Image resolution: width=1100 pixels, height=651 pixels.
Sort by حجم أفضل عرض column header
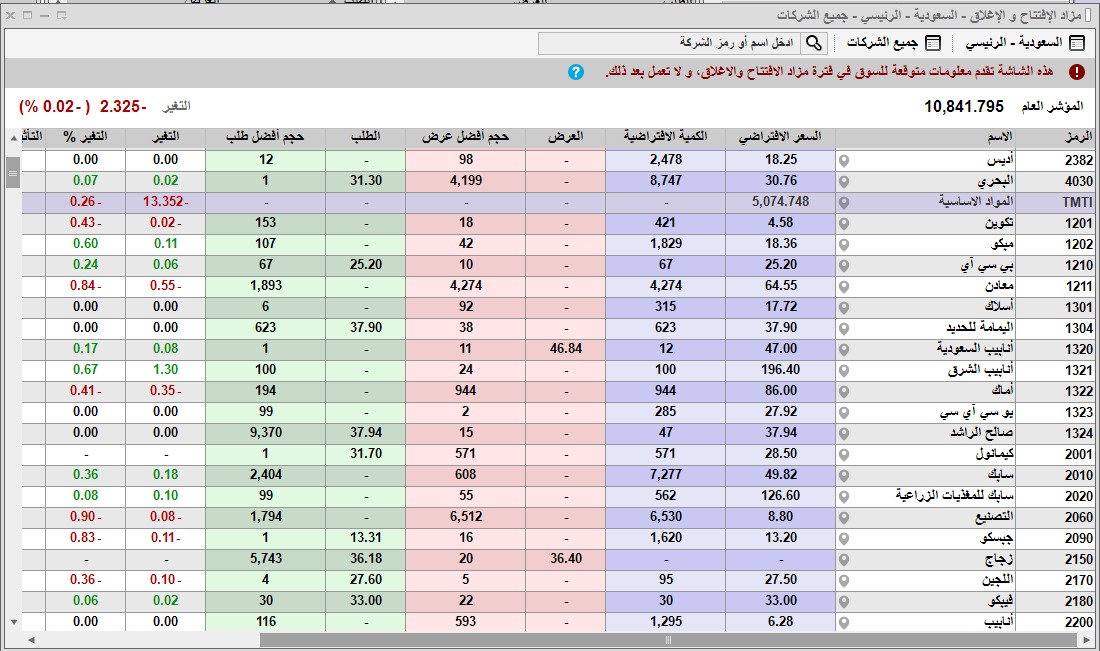(x=465, y=137)
